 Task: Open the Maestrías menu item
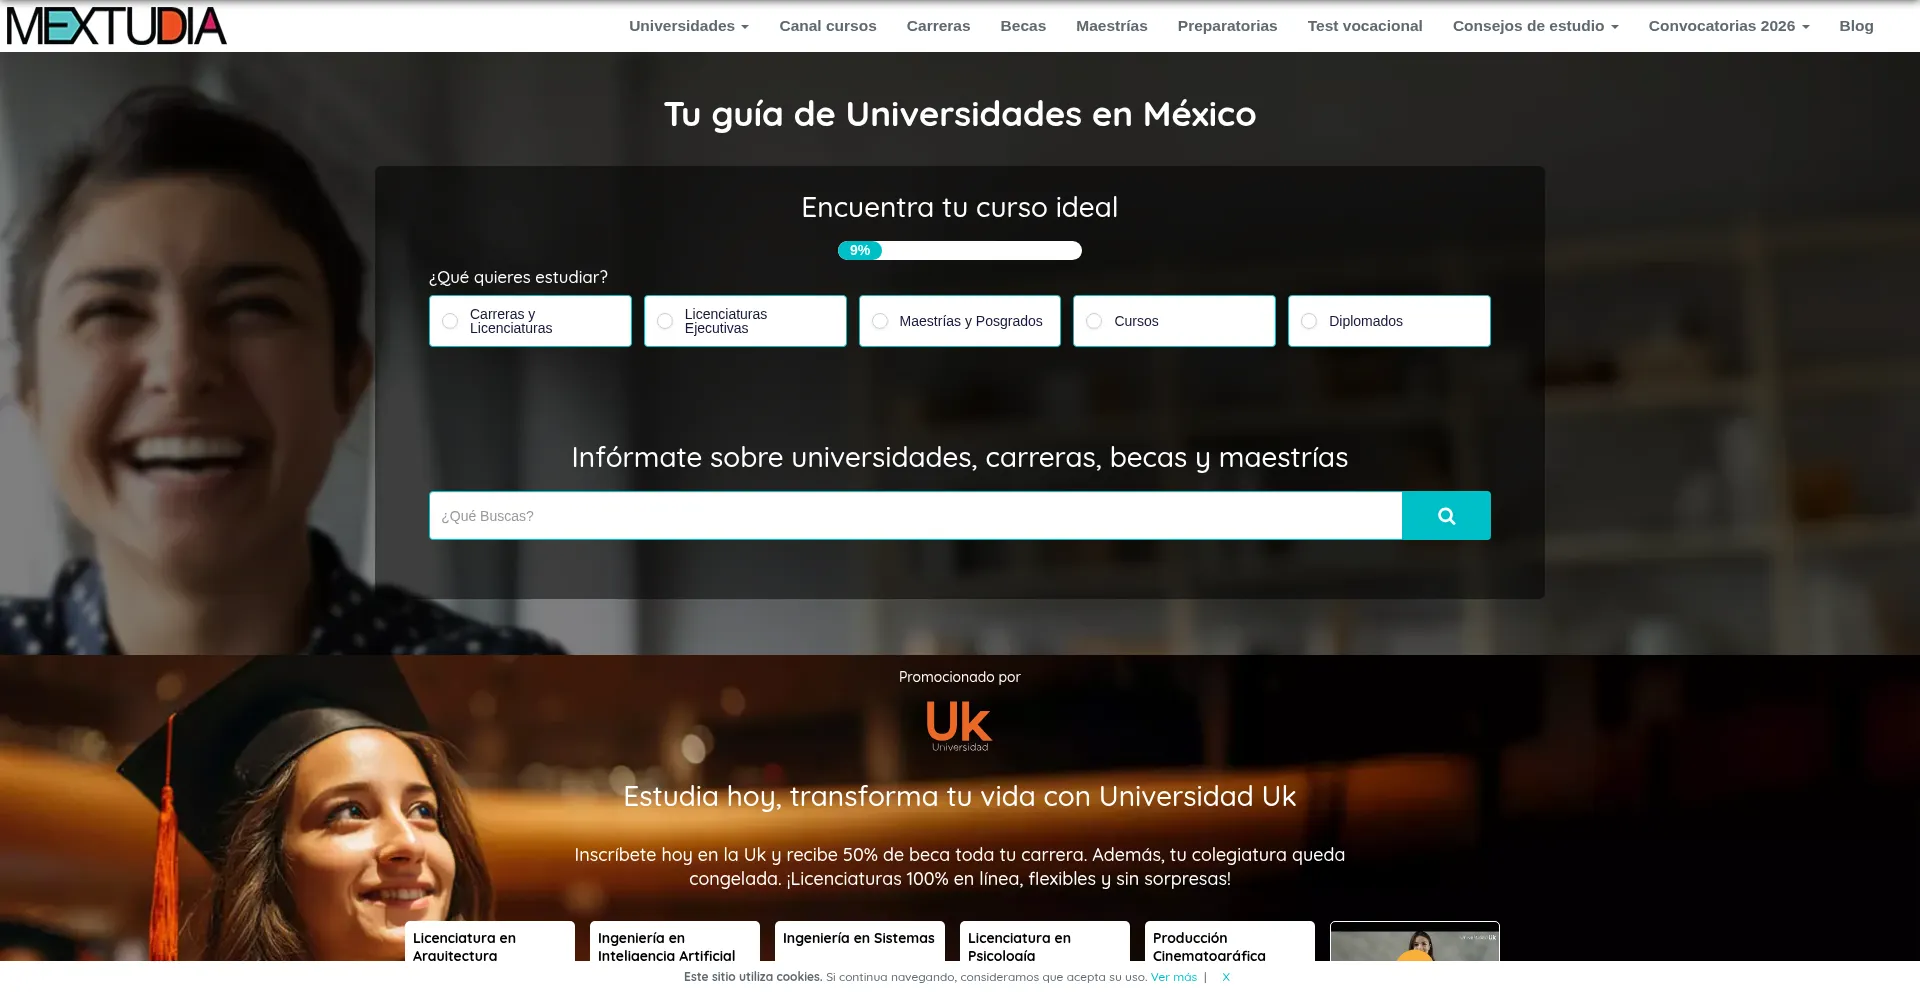click(1112, 26)
